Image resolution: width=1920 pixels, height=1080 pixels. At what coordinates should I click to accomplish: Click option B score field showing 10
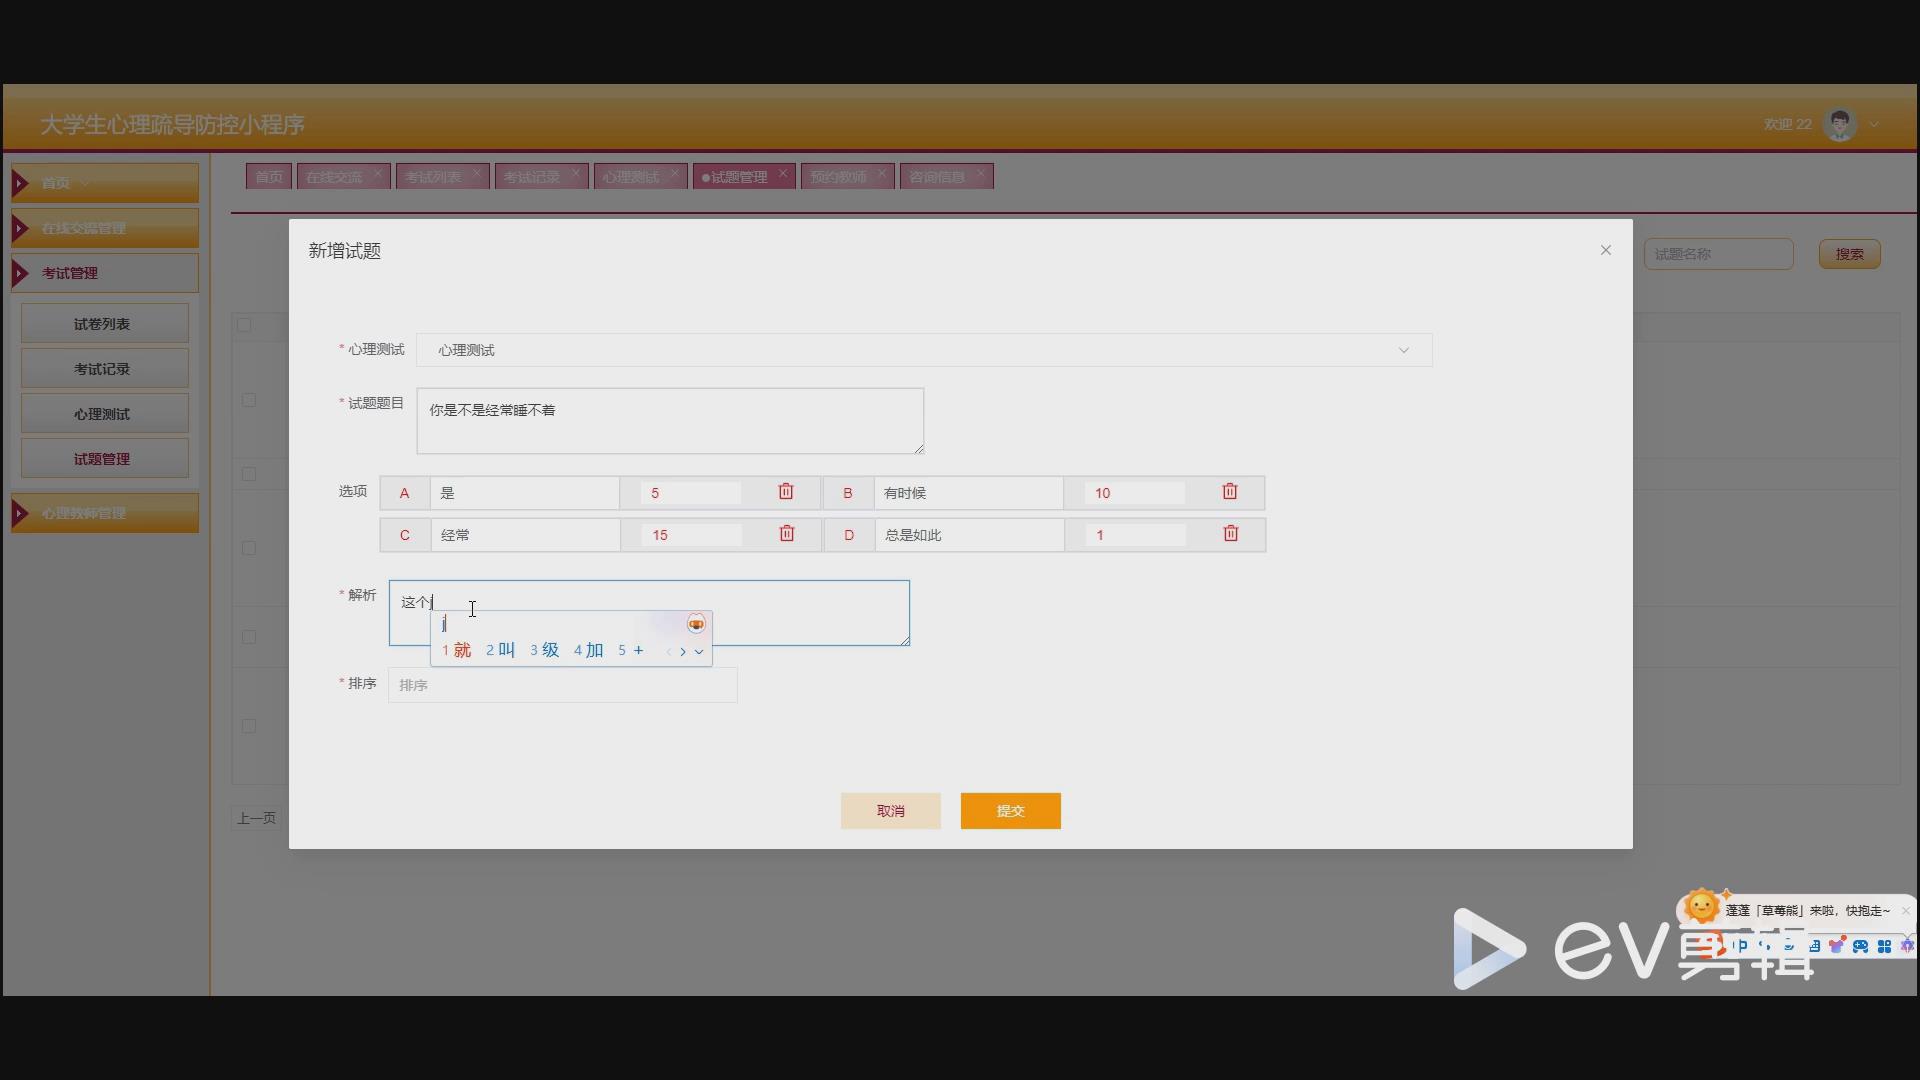(1135, 493)
